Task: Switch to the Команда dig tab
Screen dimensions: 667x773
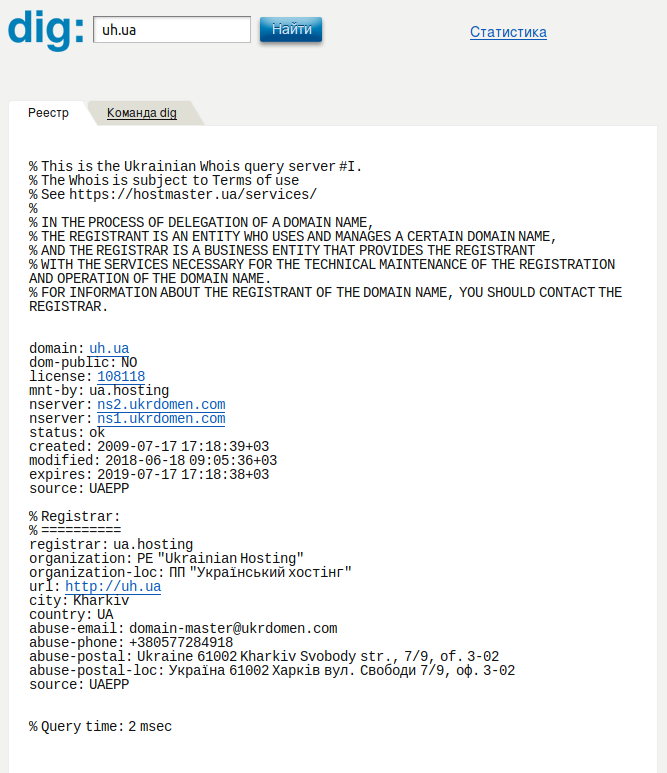Action: pos(142,113)
